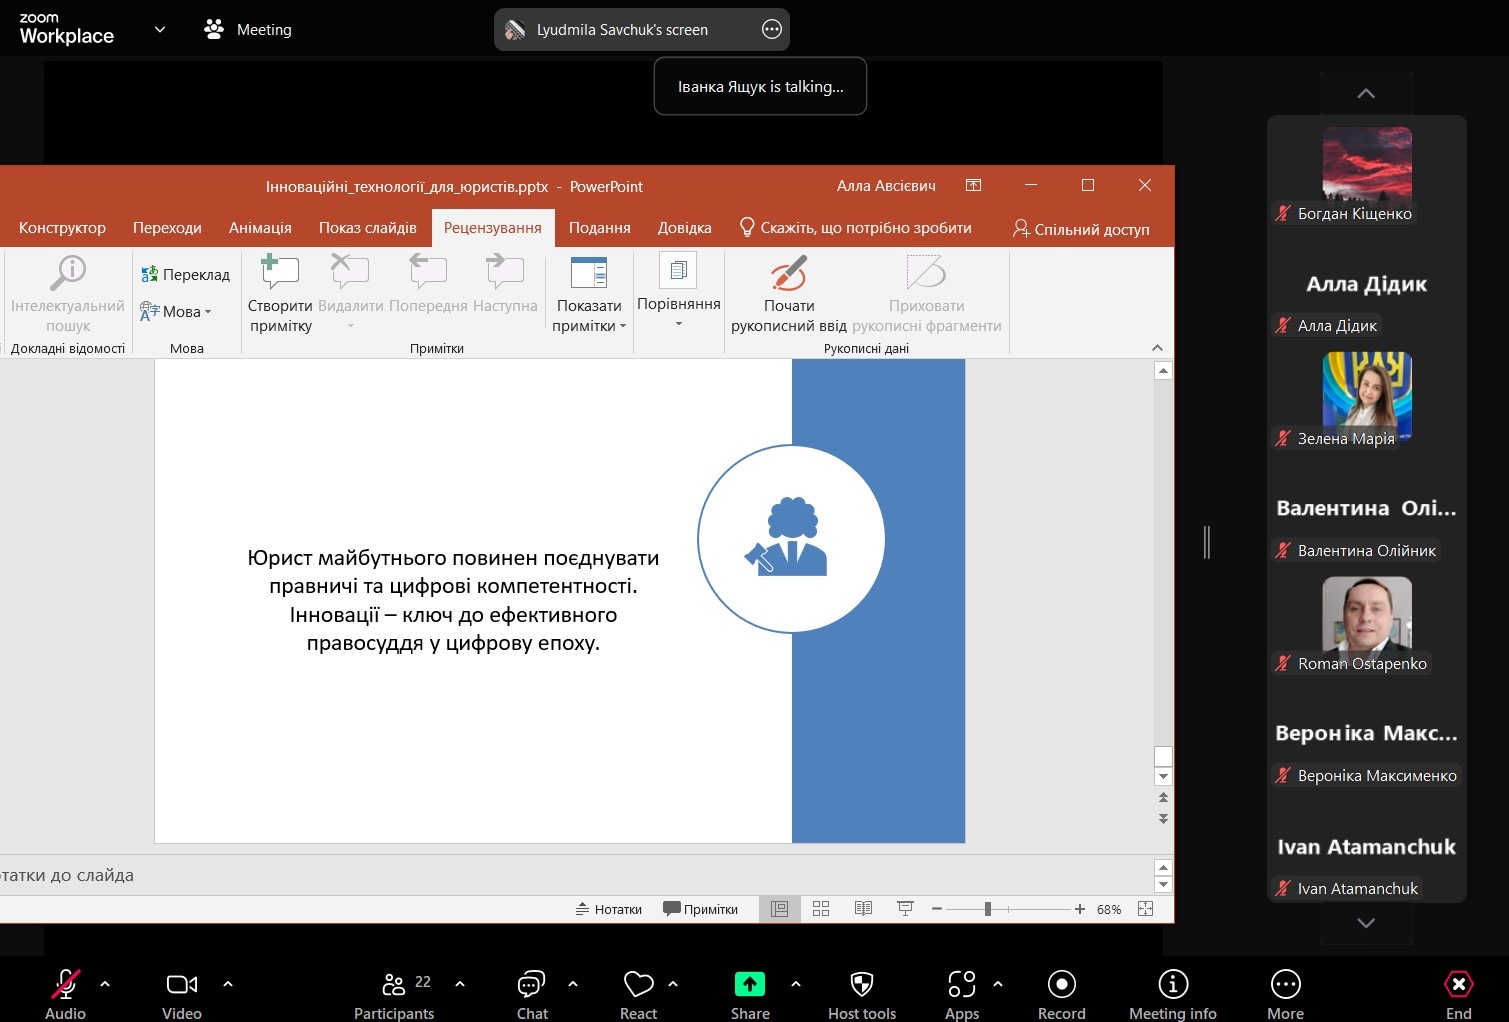
Task: Open Participants list
Action: tap(394, 985)
